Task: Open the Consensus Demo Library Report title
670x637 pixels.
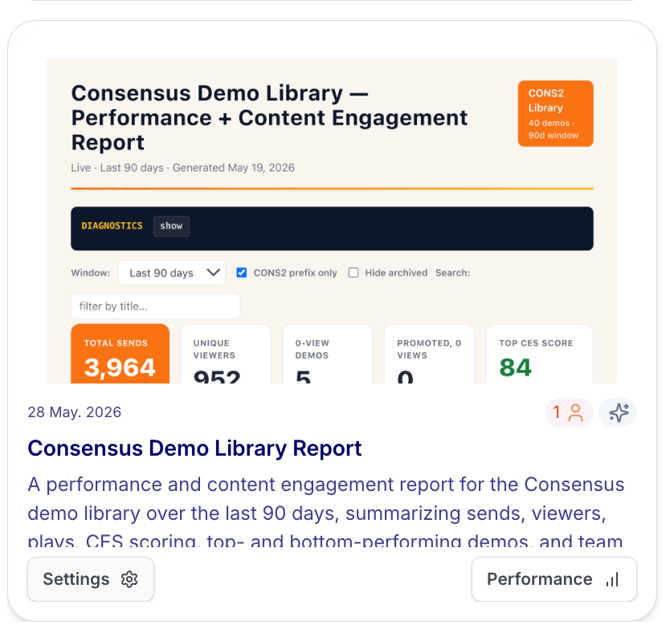Action: (194, 449)
